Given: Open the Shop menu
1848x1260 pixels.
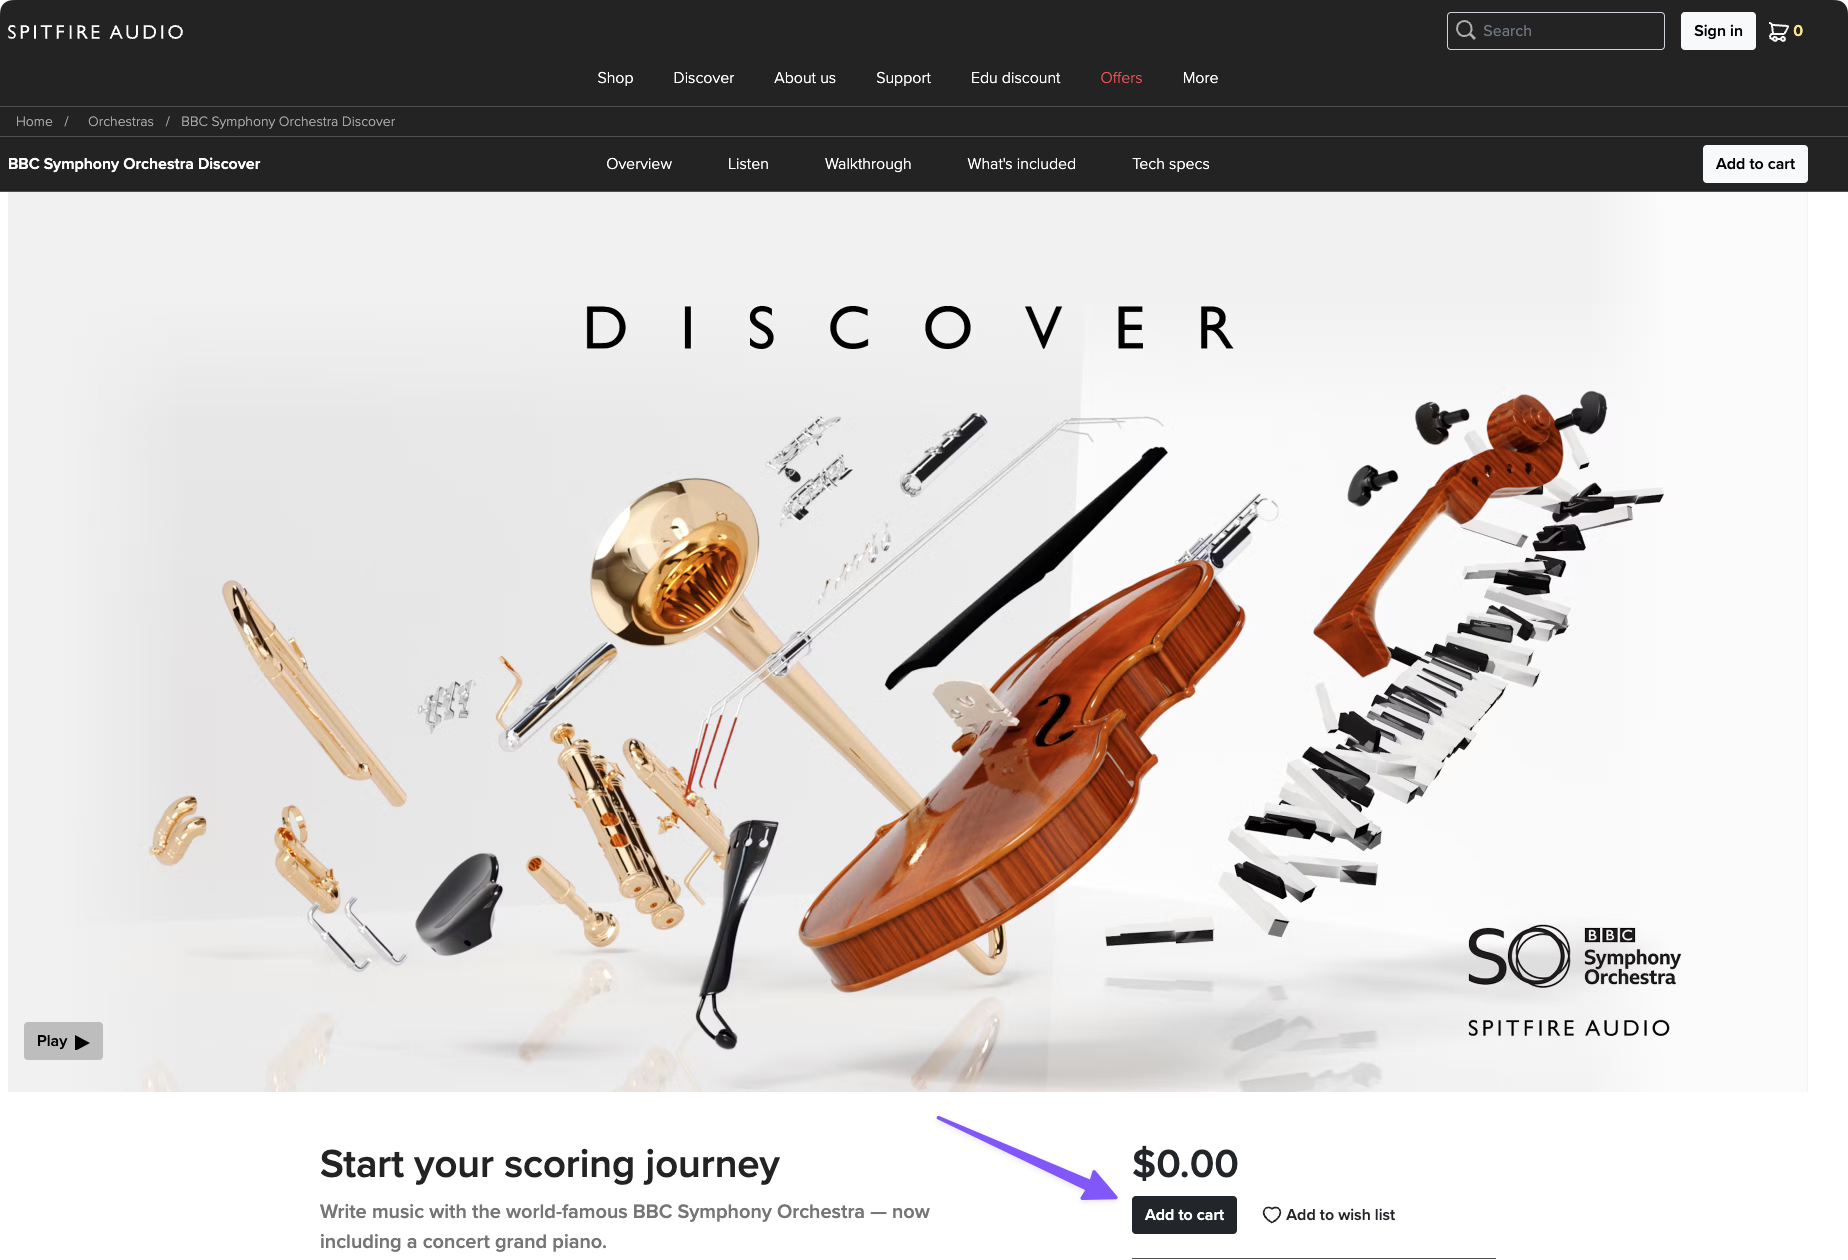Looking at the screenshot, I should (x=615, y=78).
